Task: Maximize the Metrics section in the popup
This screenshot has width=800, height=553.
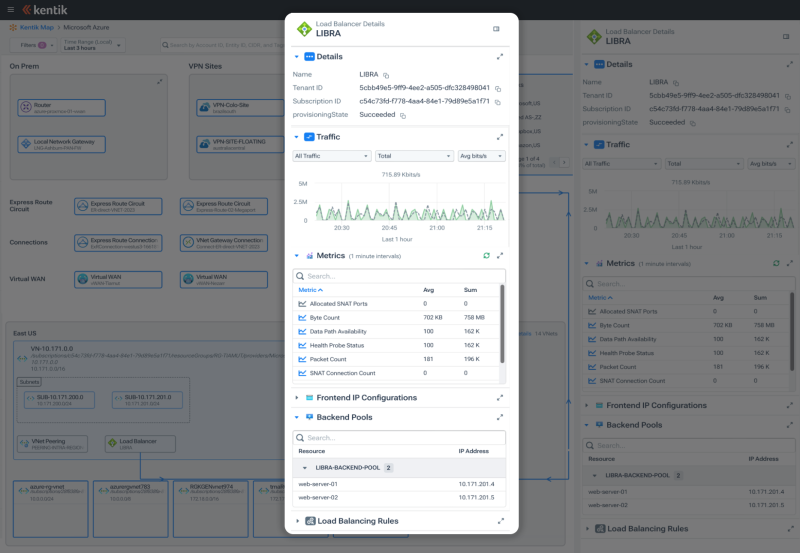Action: click(x=500, y=256)
